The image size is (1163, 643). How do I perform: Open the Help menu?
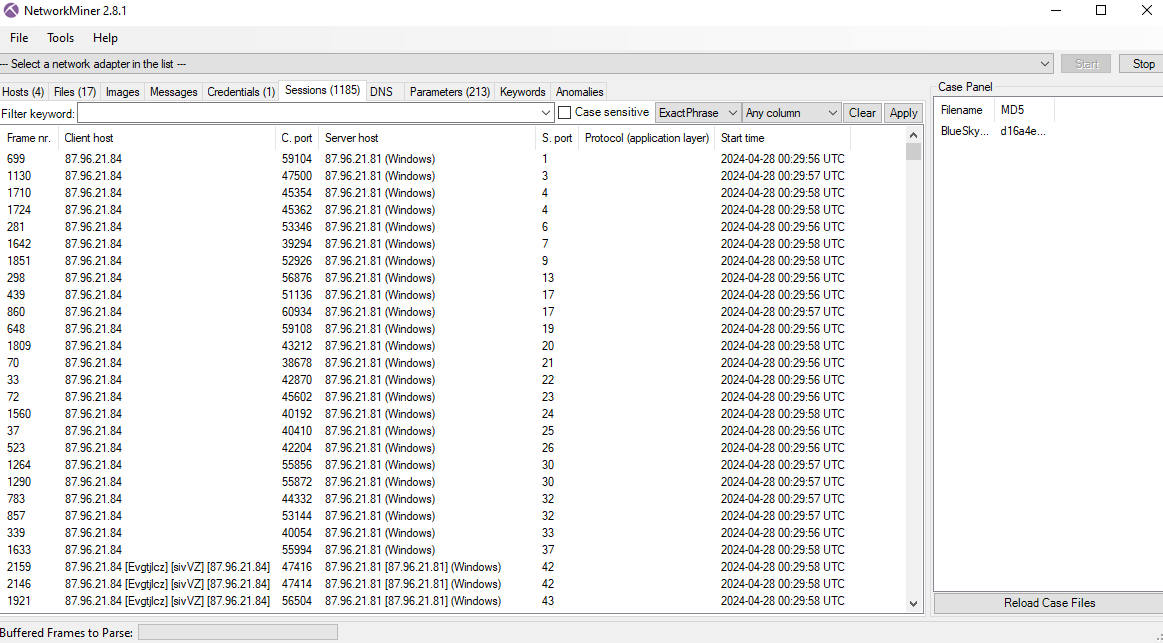105,38
